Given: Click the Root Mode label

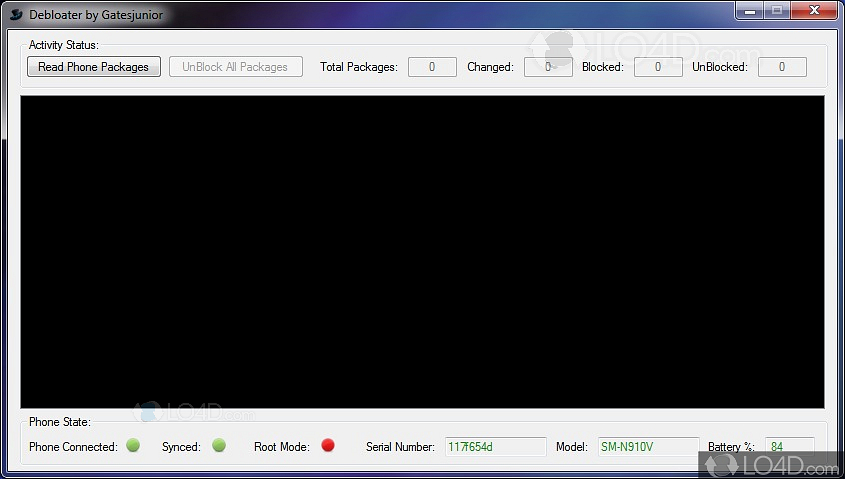Looking at the screenshot, I should (x=282, y=447).
